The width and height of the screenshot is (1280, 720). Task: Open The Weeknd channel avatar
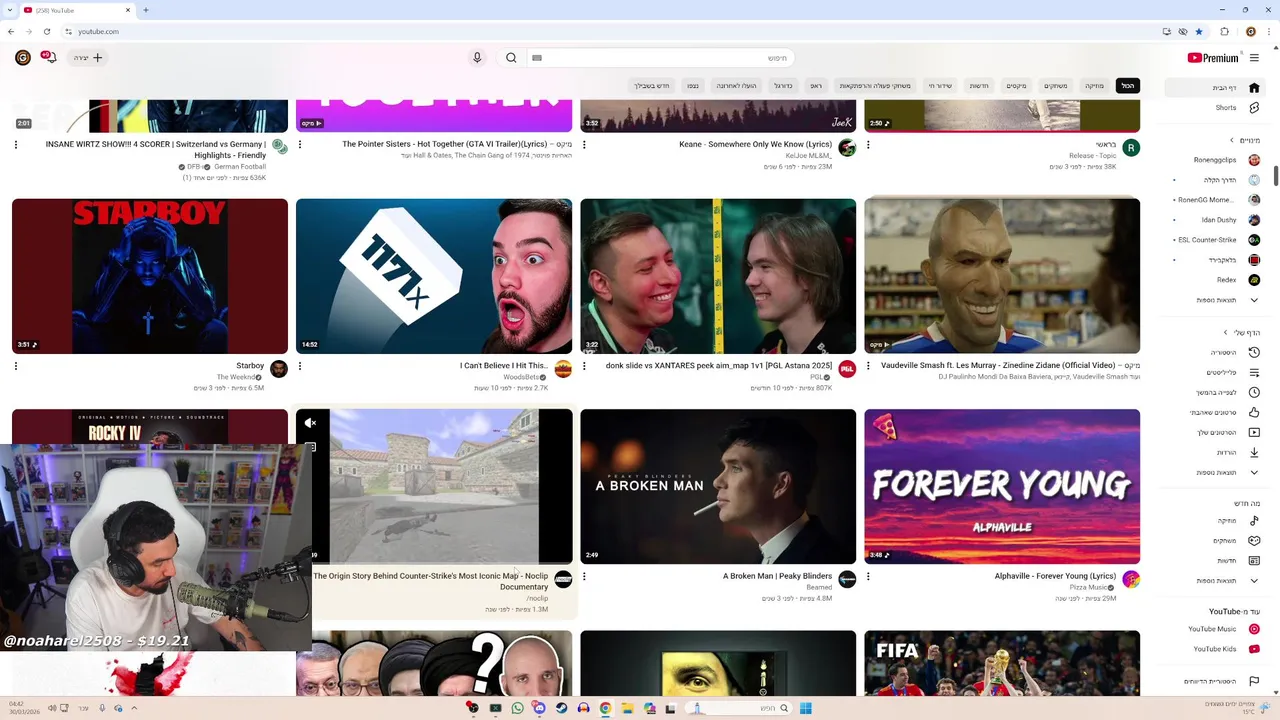279,369
